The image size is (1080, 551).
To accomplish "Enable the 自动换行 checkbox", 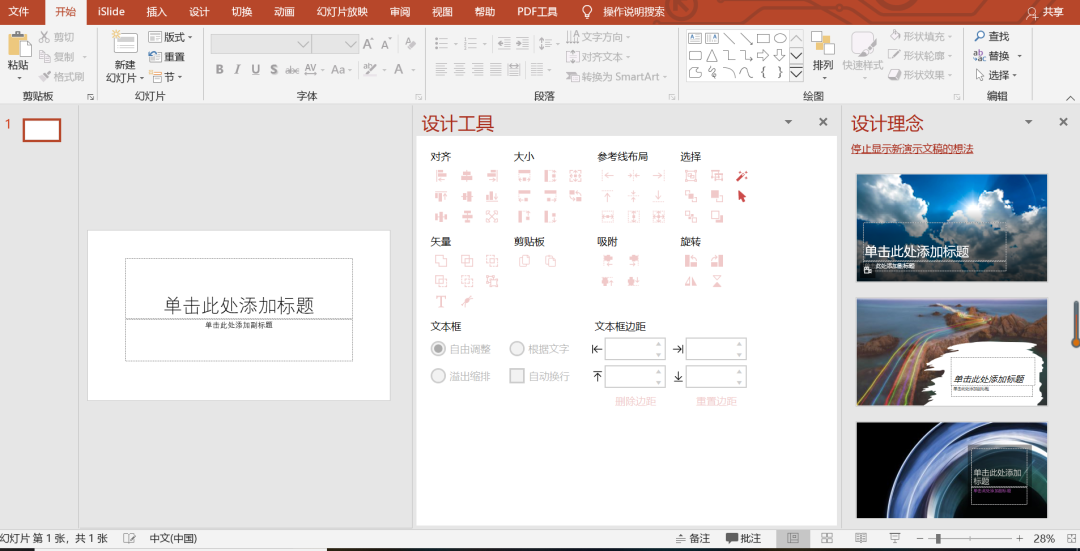I will [x=517, y=376].
